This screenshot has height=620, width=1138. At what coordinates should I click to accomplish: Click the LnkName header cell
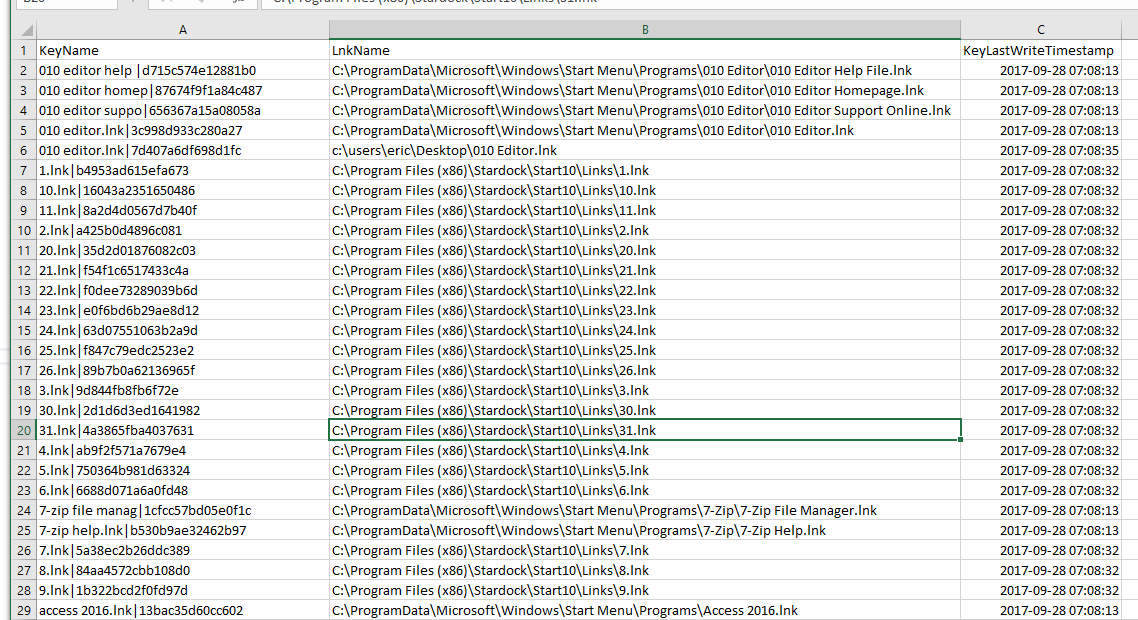(x=644, y=50)
